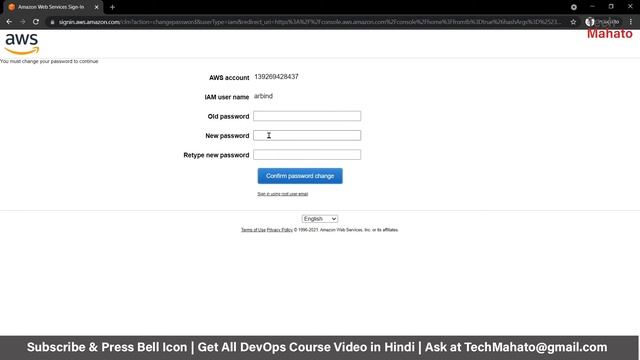Click Confirm password change button
This screenshot has height=360, width=640.
pos(300,176)
